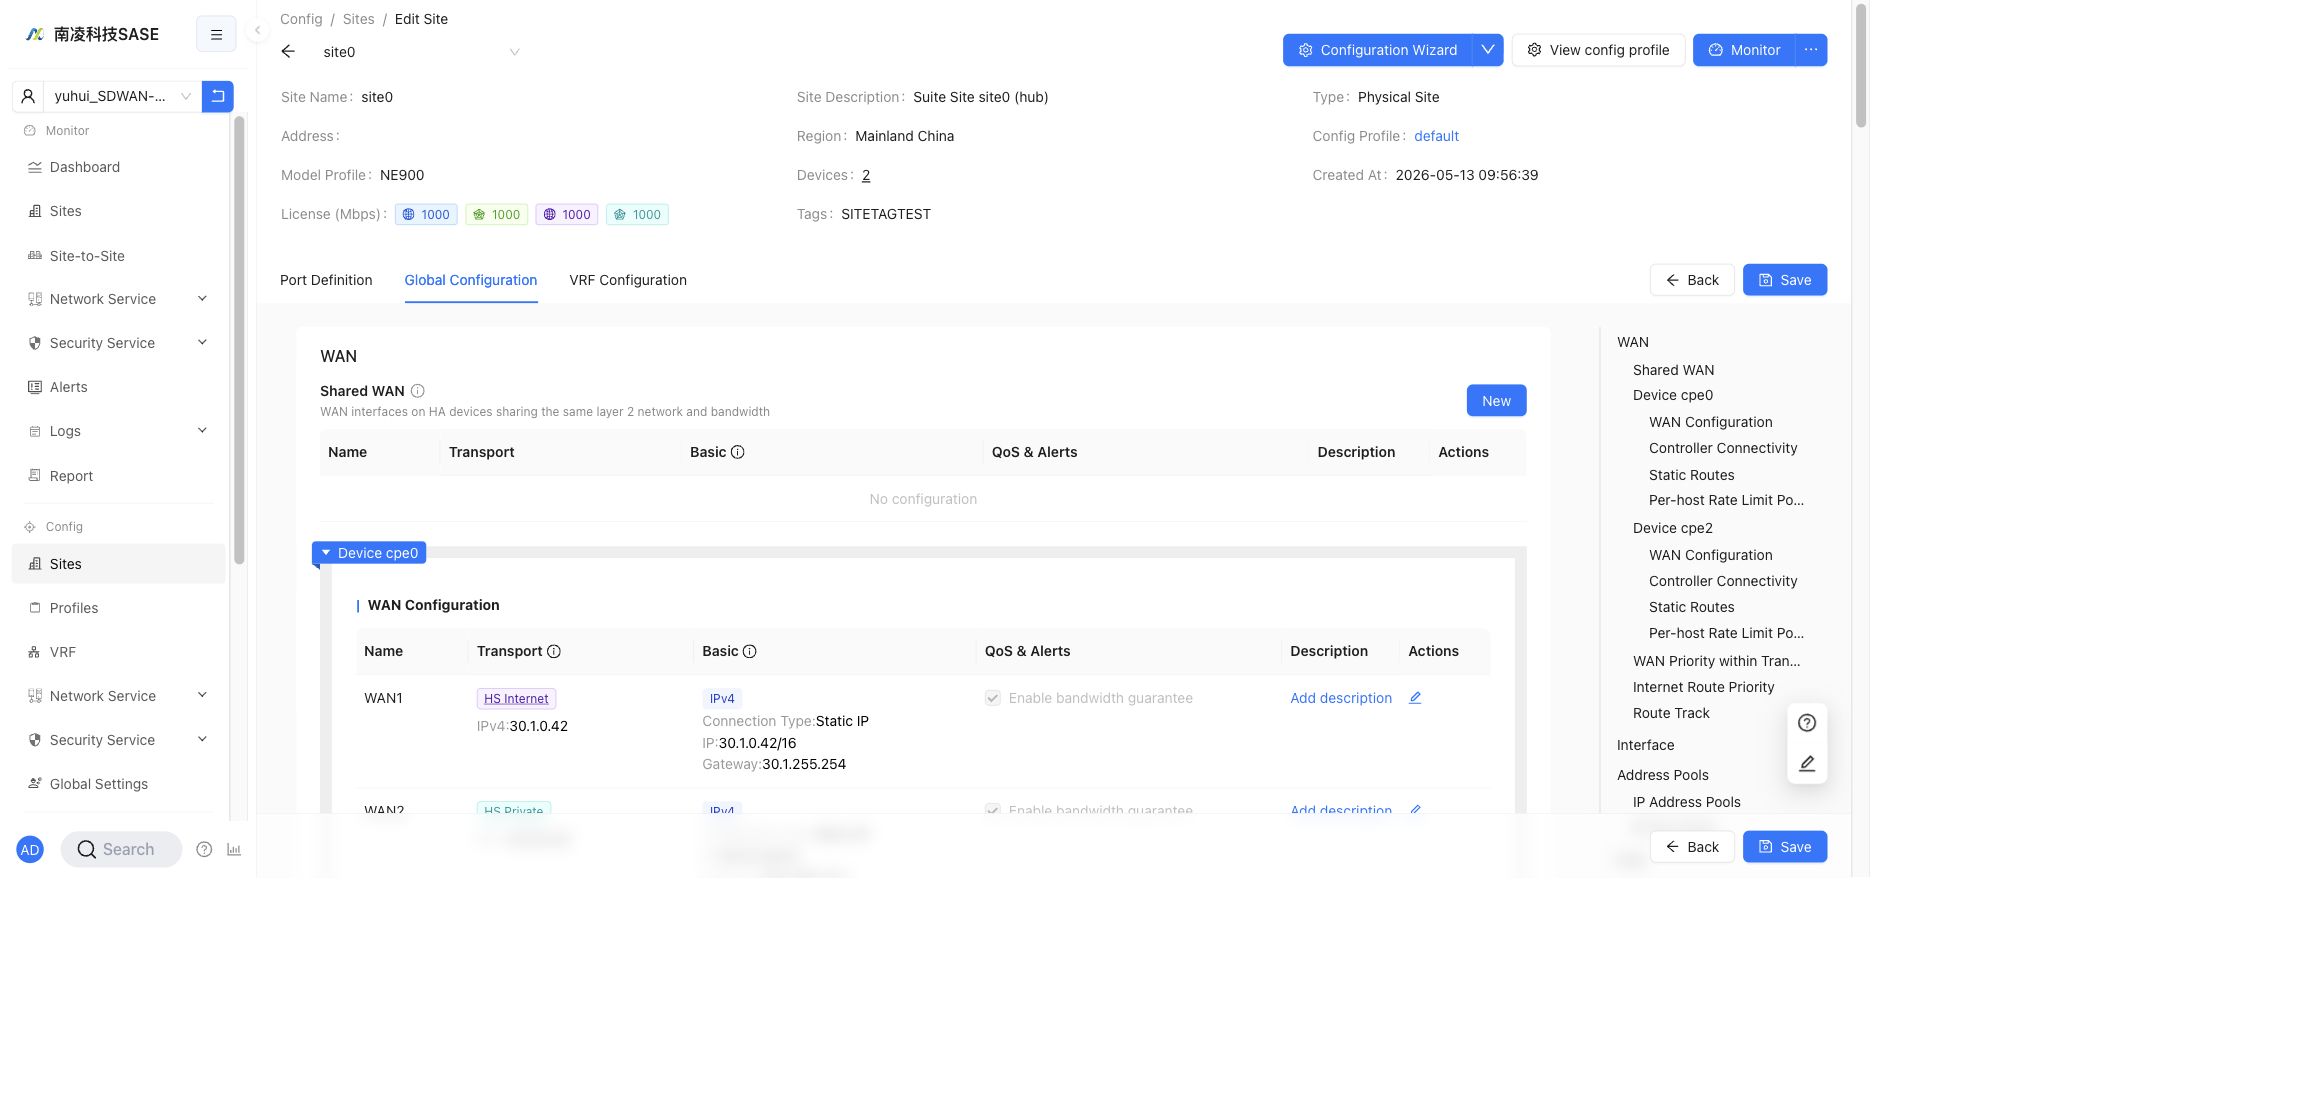The width and height of the screenshot is (2314, 1096).
Task: Click page vertical scrollbar
Action: coord(1861,65)
